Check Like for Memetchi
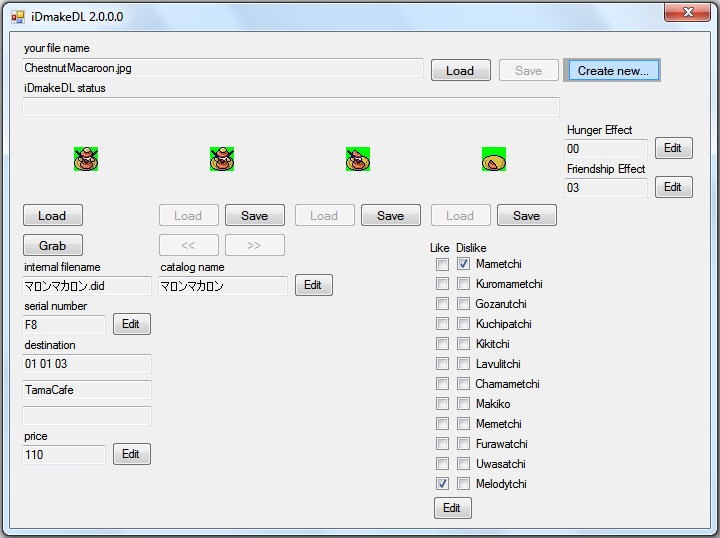 click(x=442, y=424)
